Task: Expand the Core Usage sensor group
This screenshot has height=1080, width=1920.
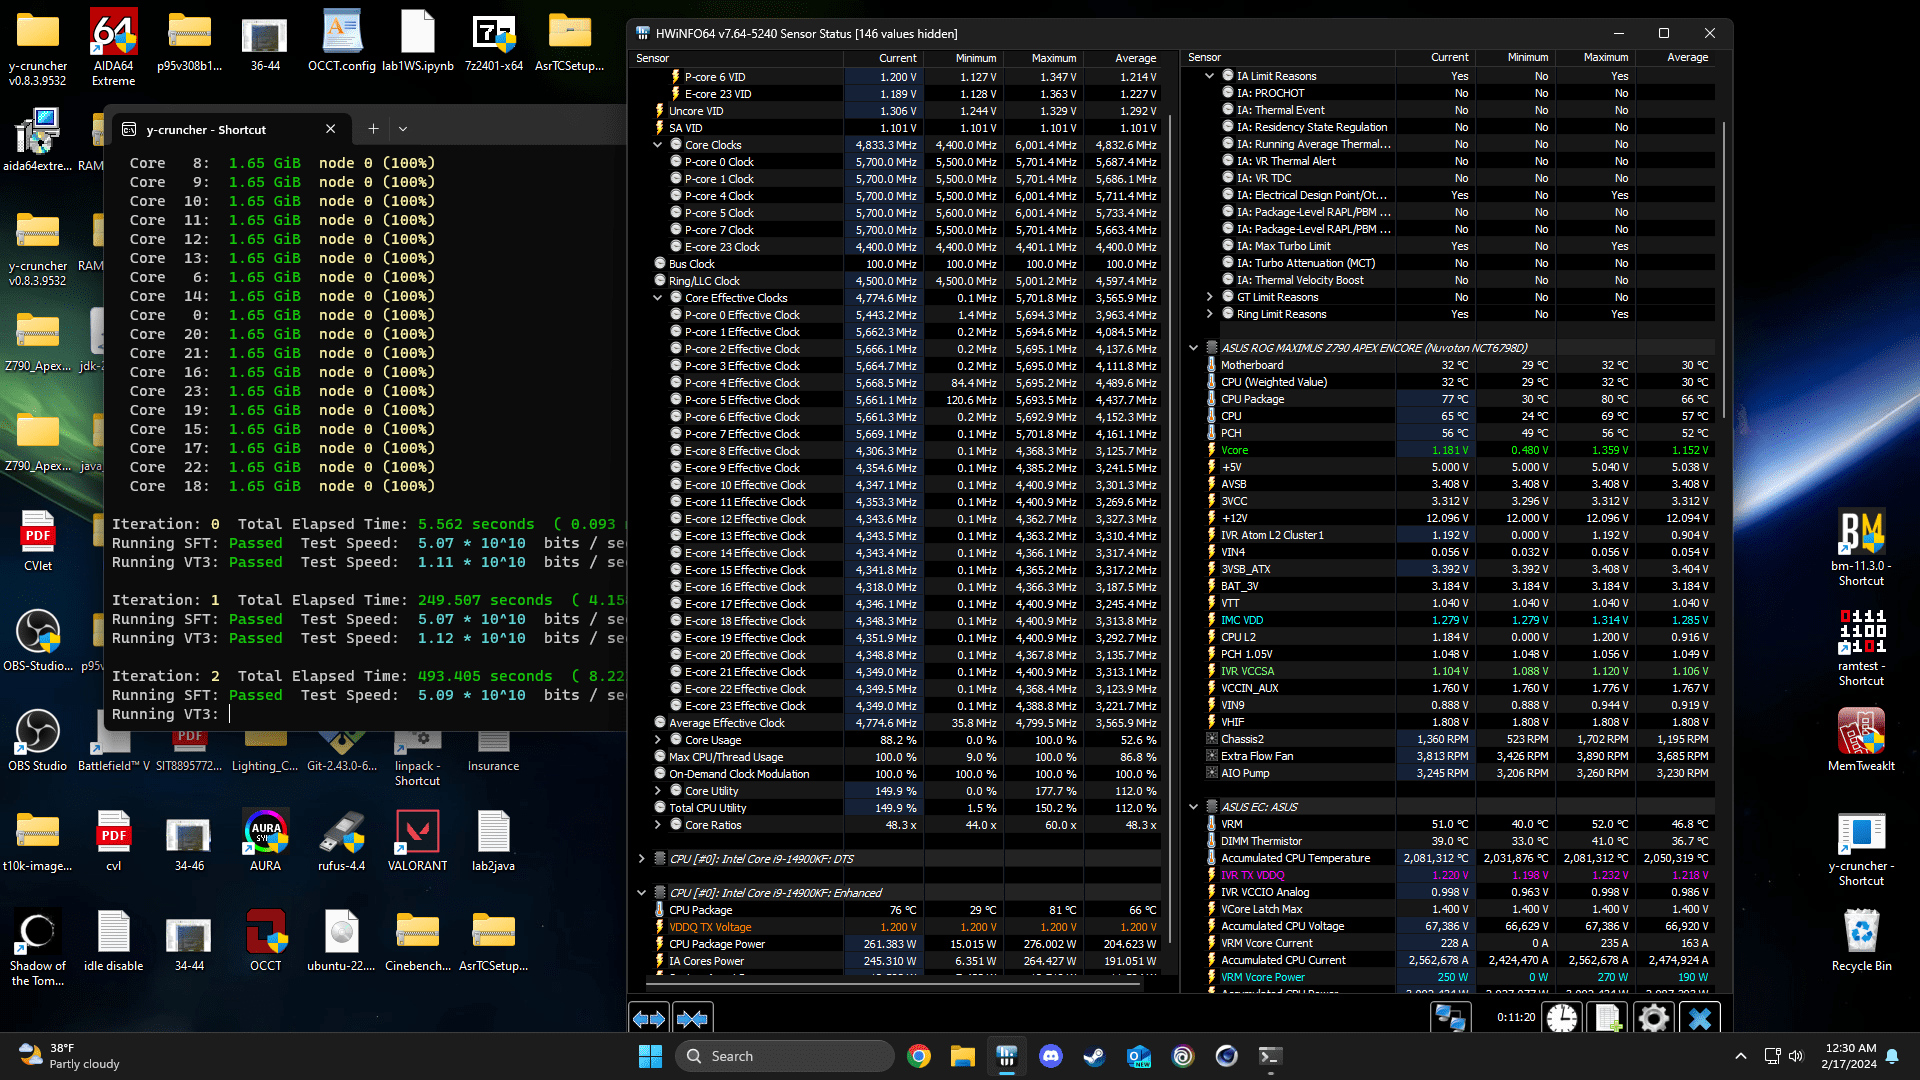Action: pyautogui.click(x=658, y=740)
